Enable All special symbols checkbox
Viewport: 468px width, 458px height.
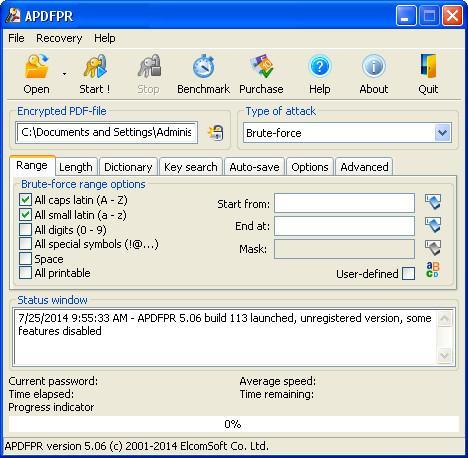[25, 244]
